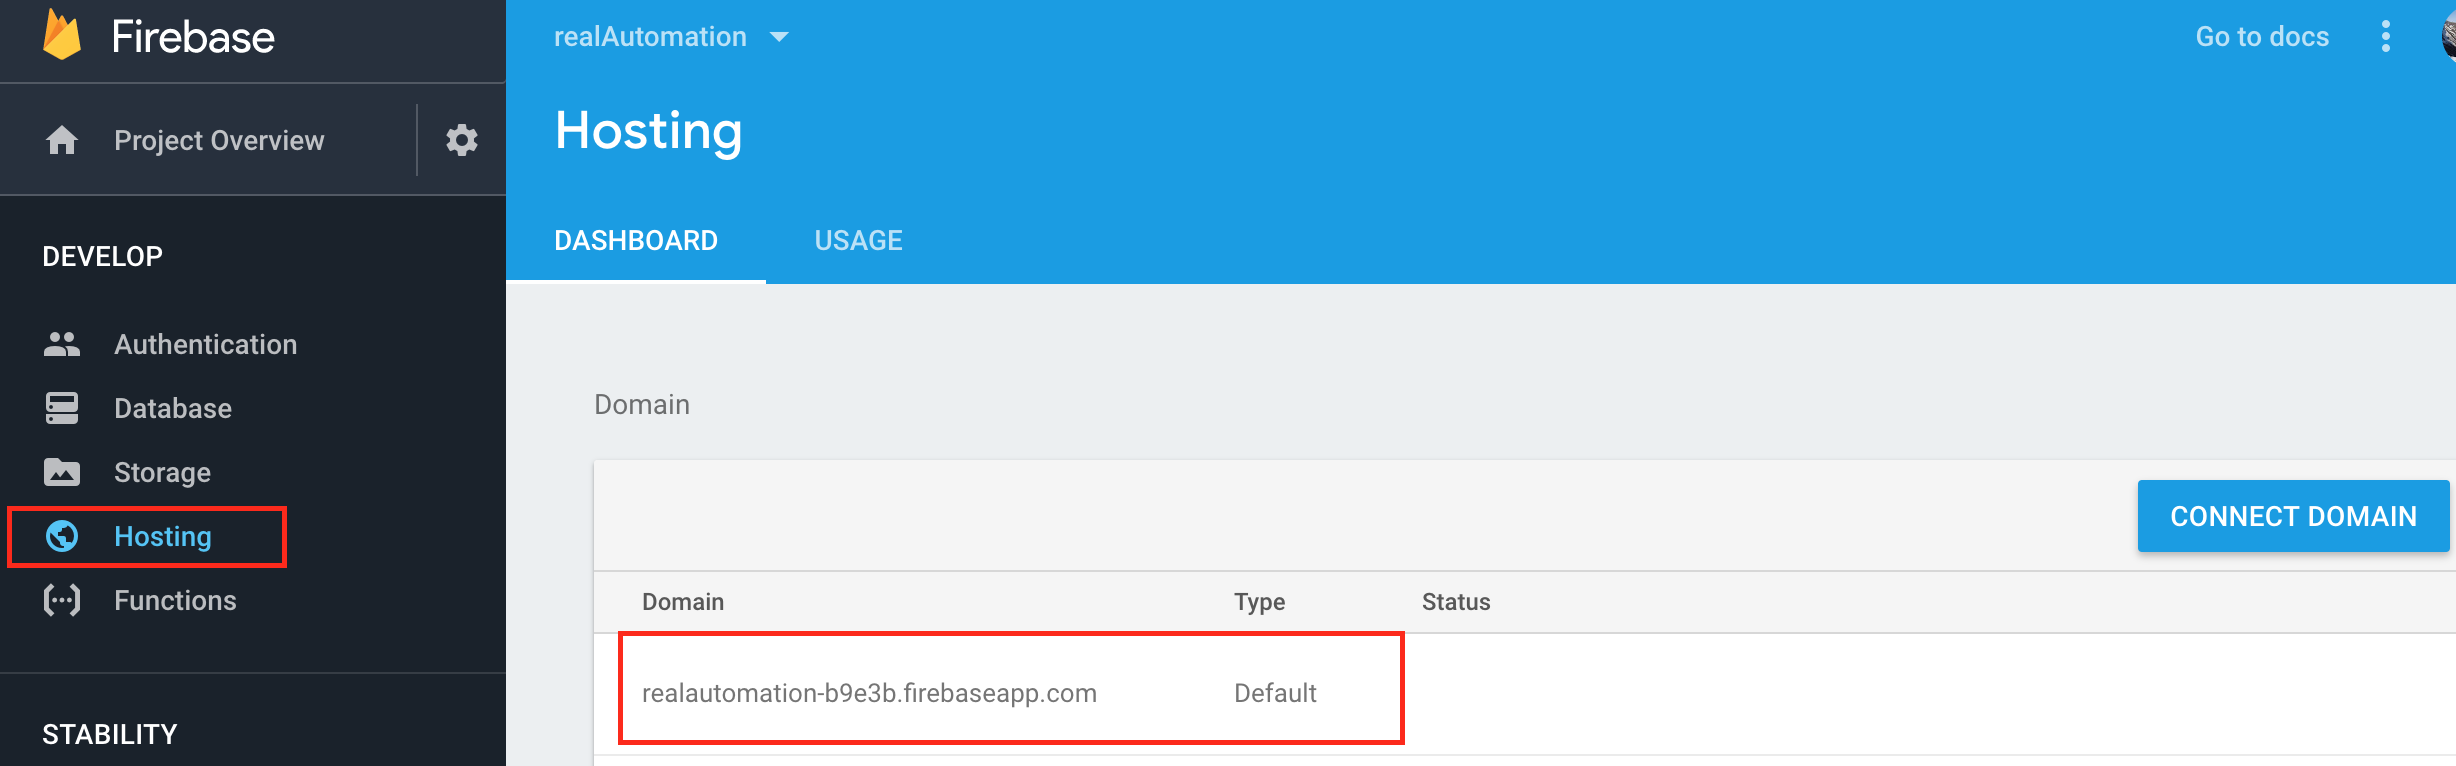Click the Authentication people icon

tap(62, 344)
